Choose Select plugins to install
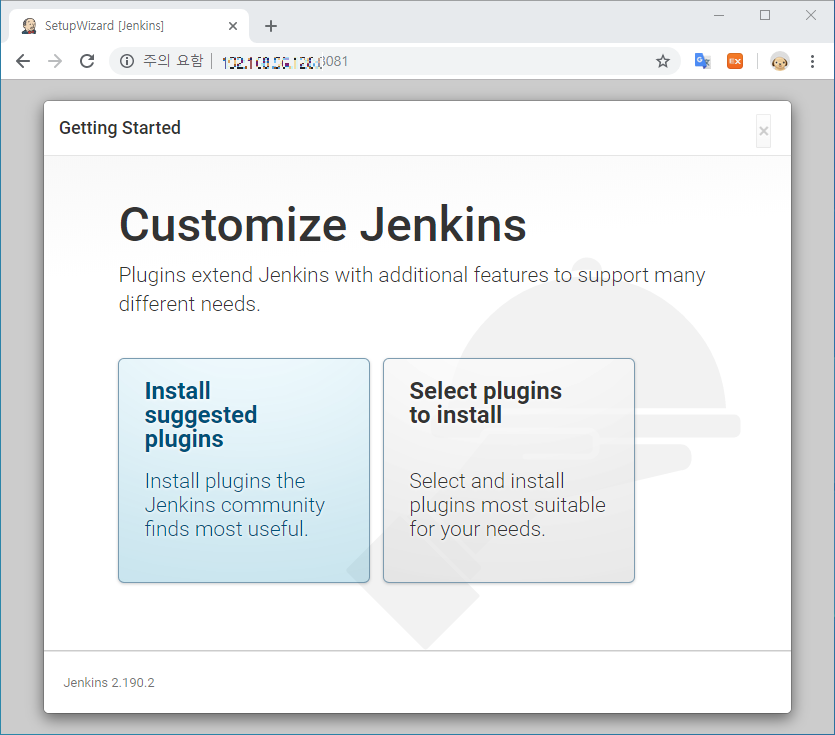 tap(509, 470)
